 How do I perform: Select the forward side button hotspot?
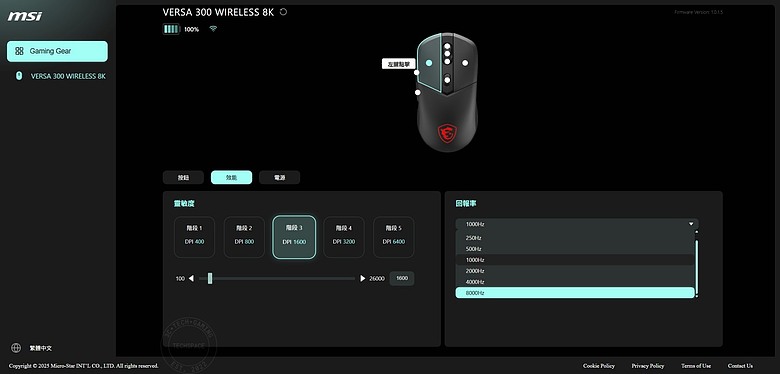[x=416, y=73]
